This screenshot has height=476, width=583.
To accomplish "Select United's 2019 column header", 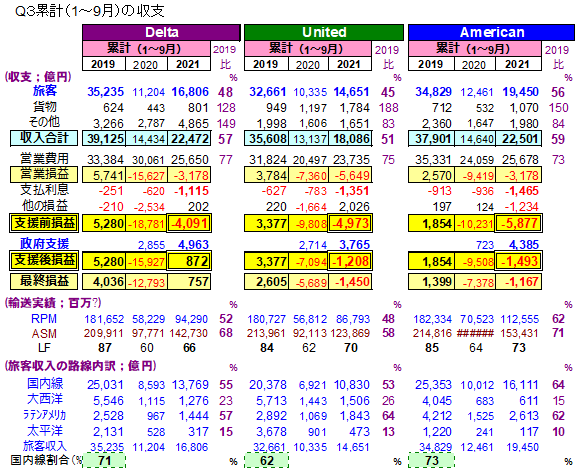I will point(266,64).
